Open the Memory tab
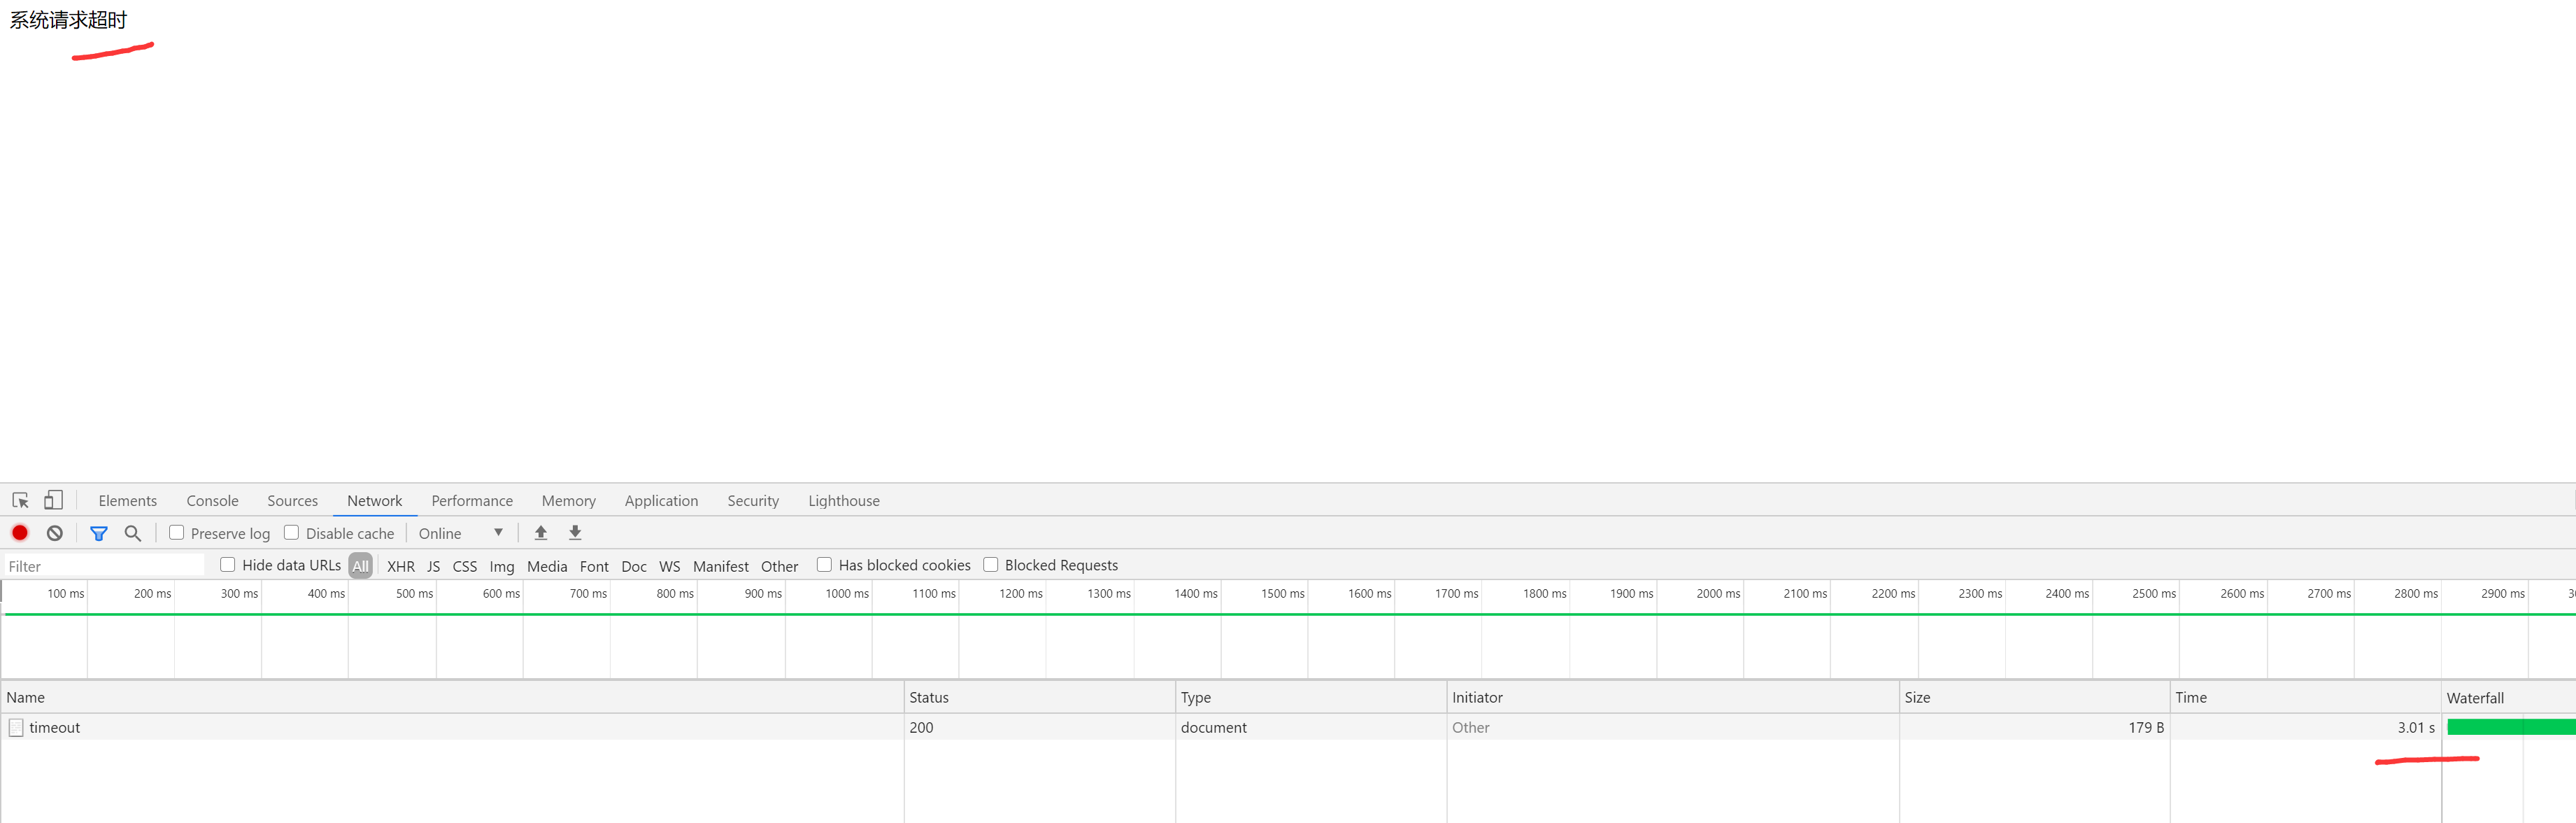This screenshot has width=2576, height=823. pos(569,501)
